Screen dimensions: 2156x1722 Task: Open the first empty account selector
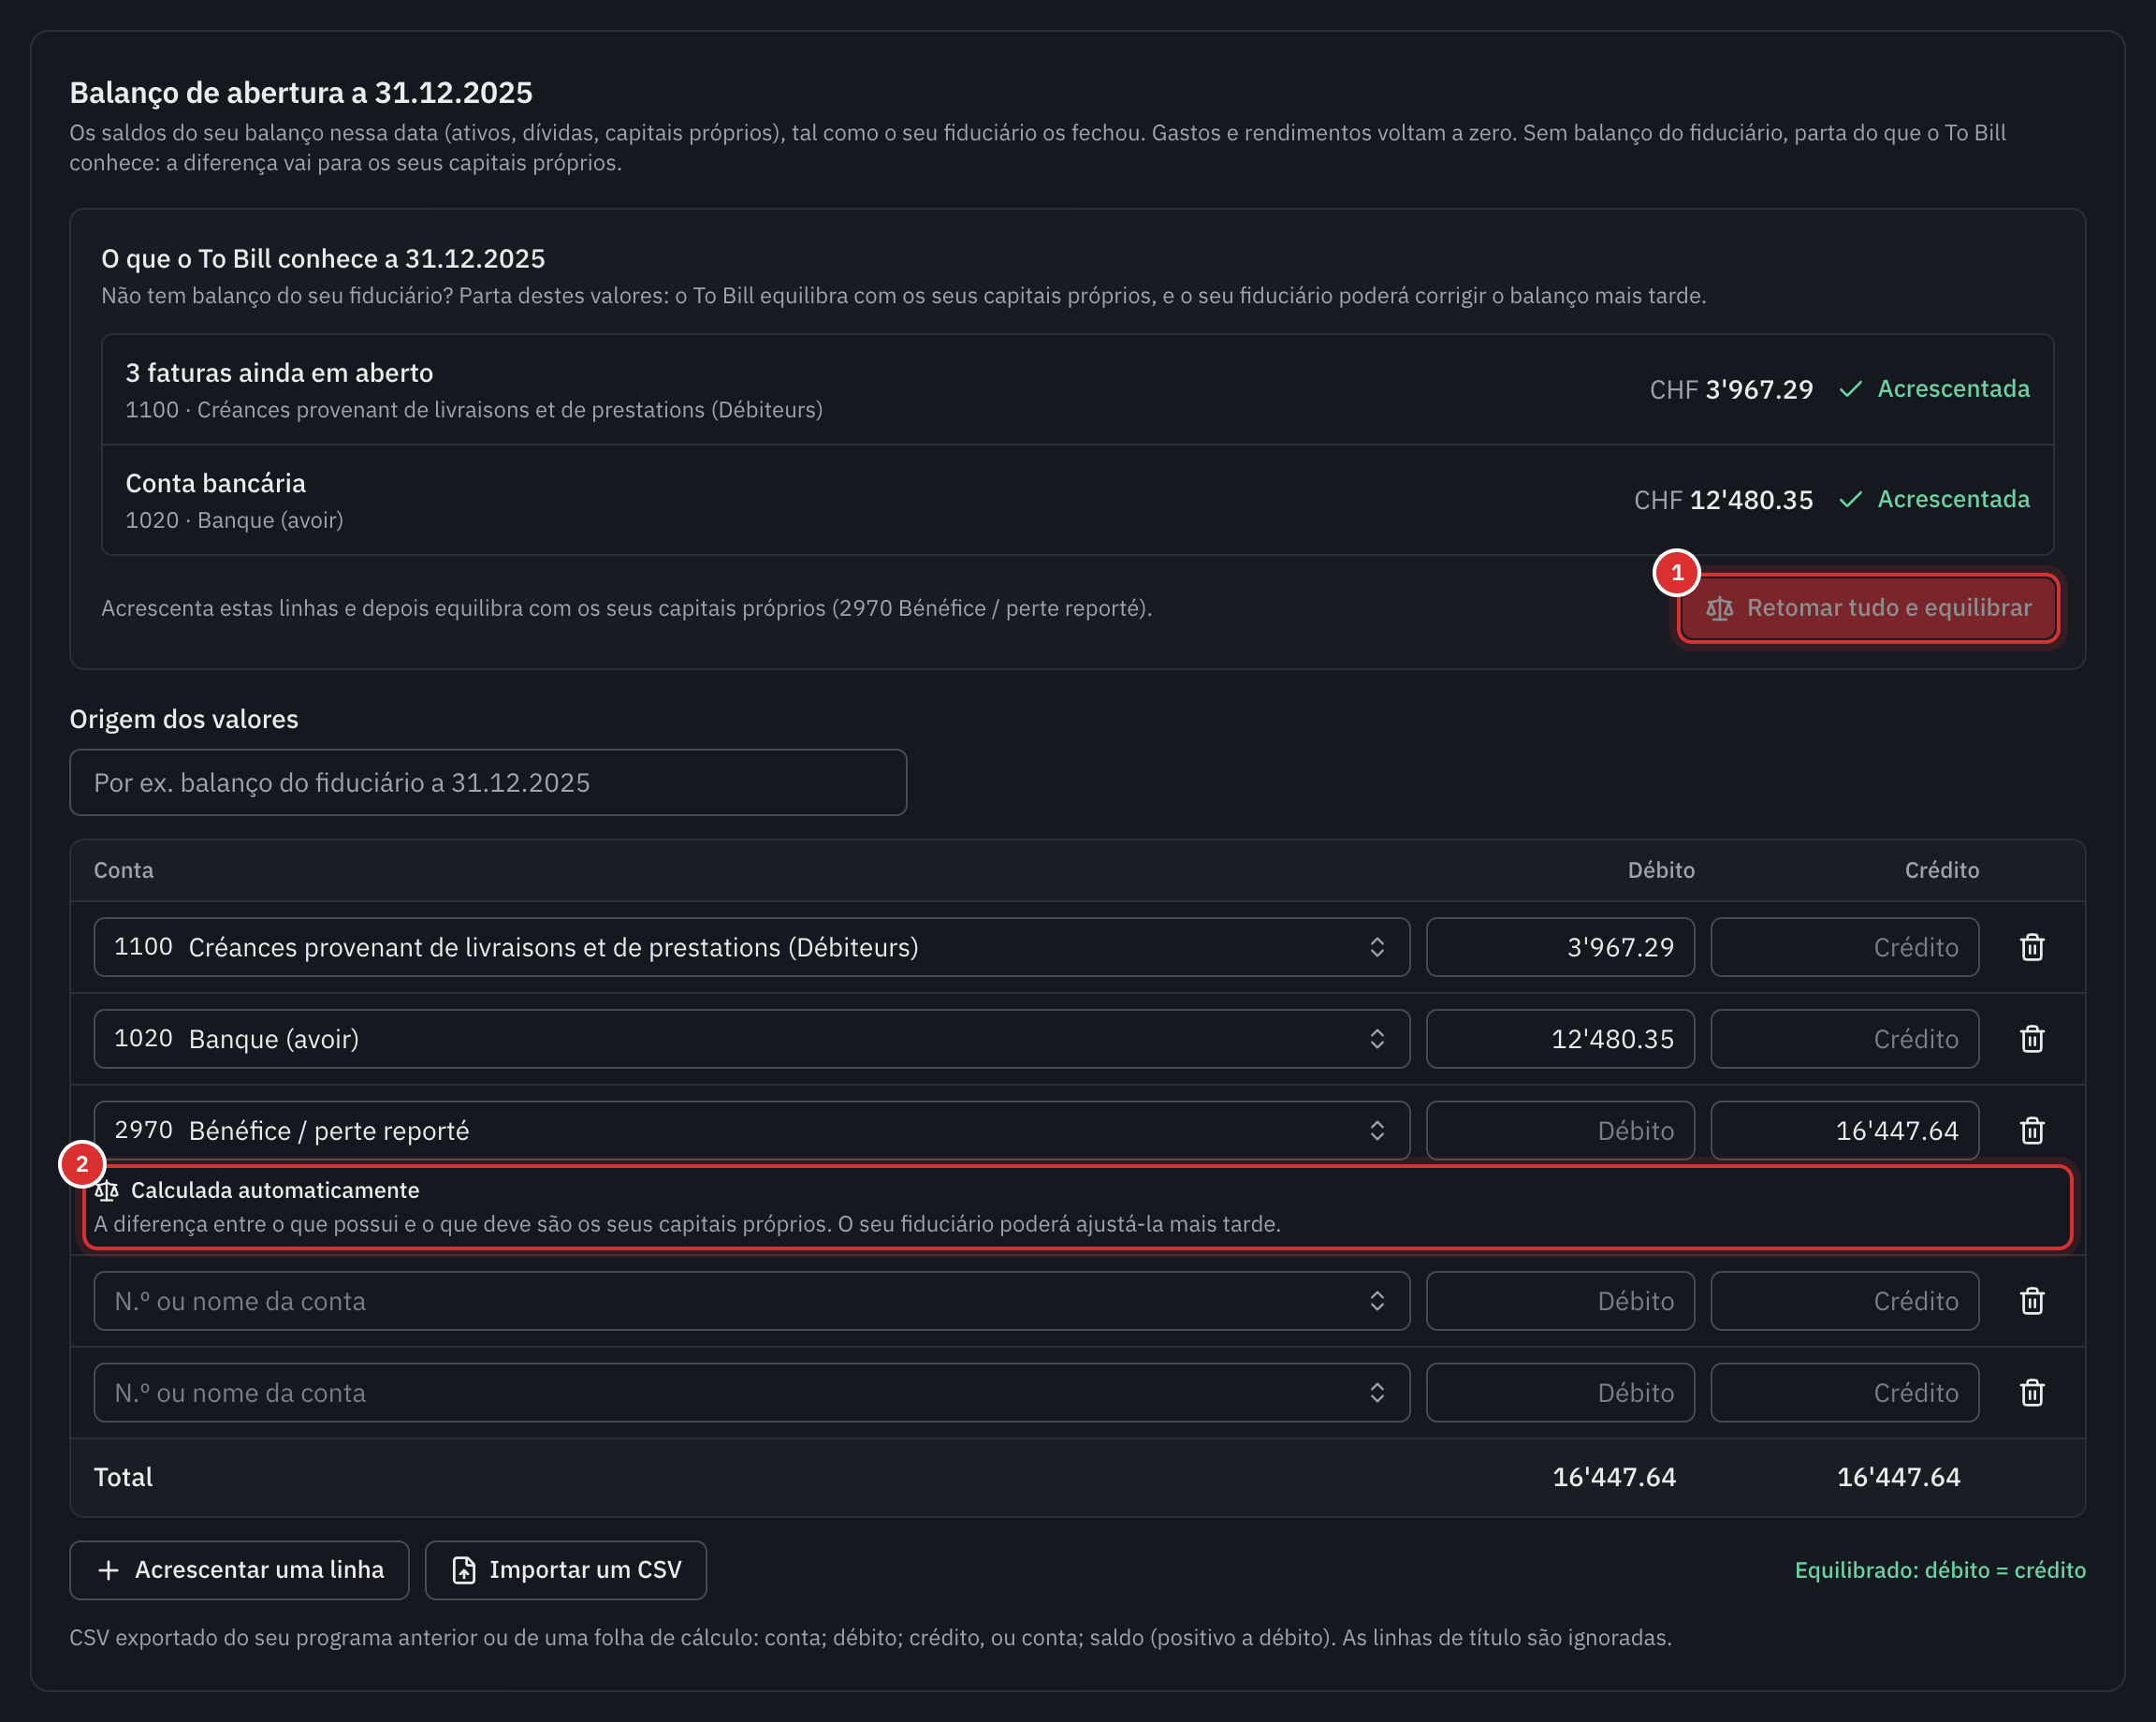[752, 1301]
